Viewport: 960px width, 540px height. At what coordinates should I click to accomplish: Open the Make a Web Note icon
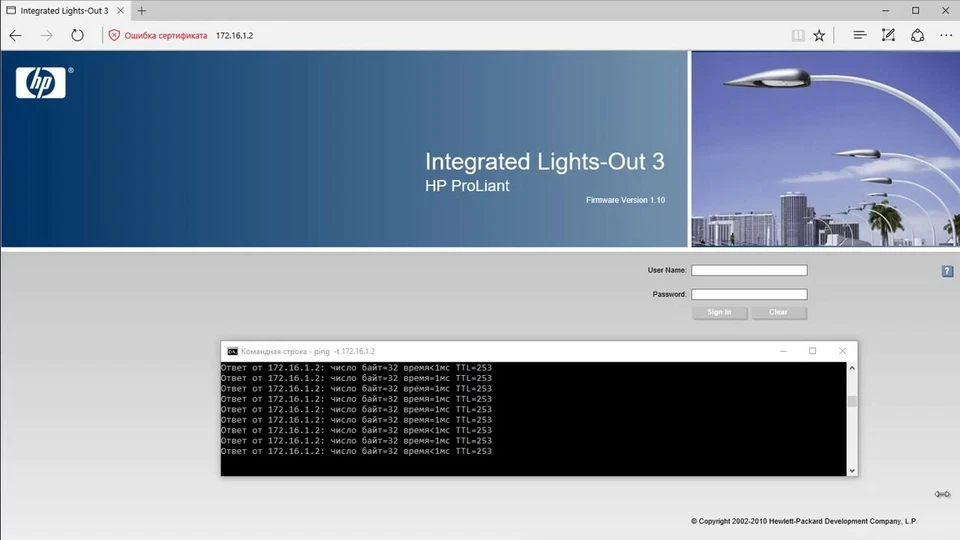pyautogui.click(x=888, y=36)
